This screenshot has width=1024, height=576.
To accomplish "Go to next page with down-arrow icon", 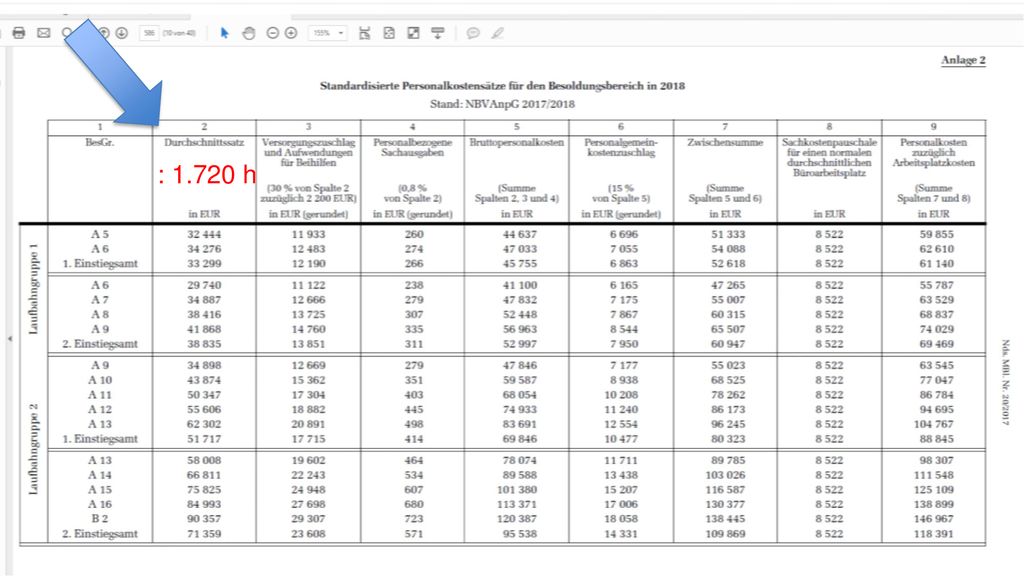I will [x=121, y=33].
